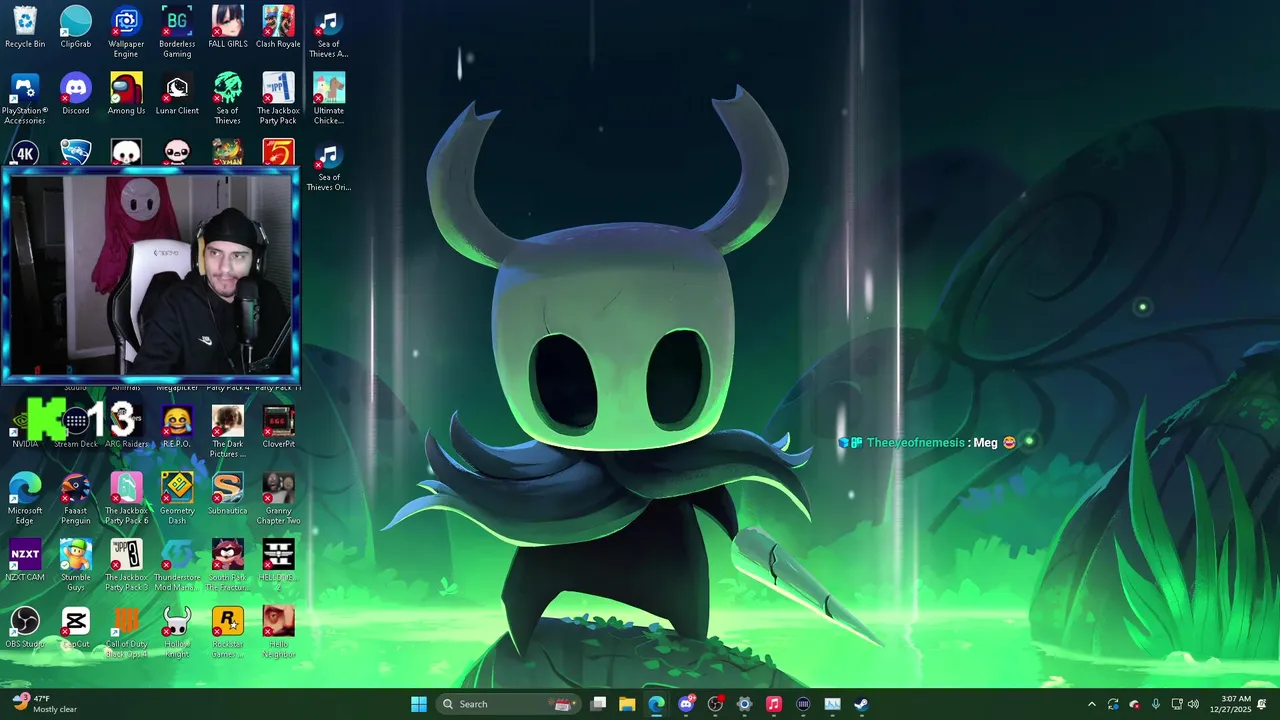
Task: Select the Rayman desktop icon
Action: click(228, 153)
